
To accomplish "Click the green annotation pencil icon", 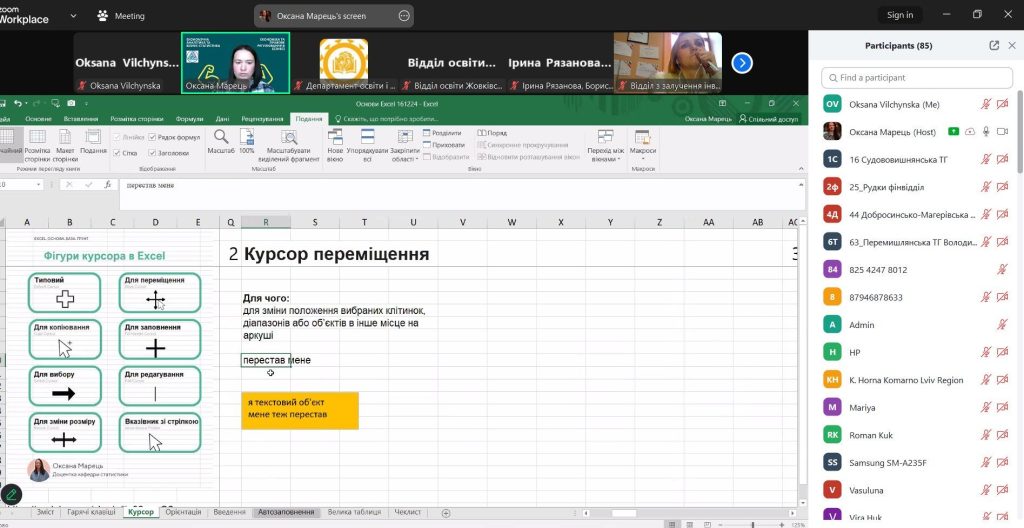I will pyautogui.click(x=12, y=494).
